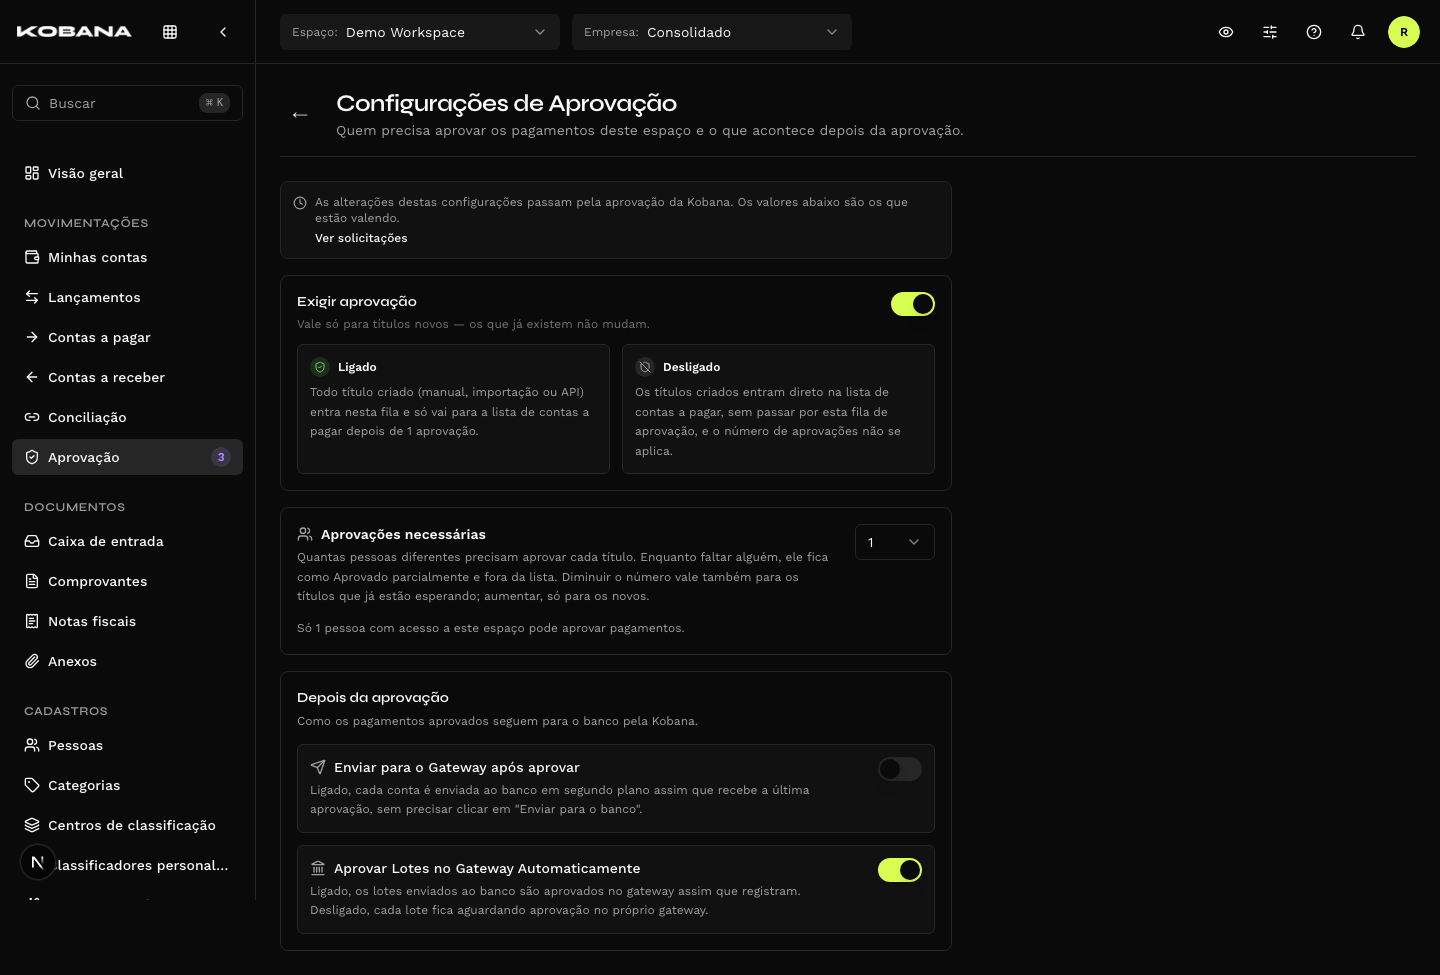This screenshot has height=975, width=1440.
Task: Open Notas fiscais in sidebar
Action: pyautogui.click(x=127, y=621)
